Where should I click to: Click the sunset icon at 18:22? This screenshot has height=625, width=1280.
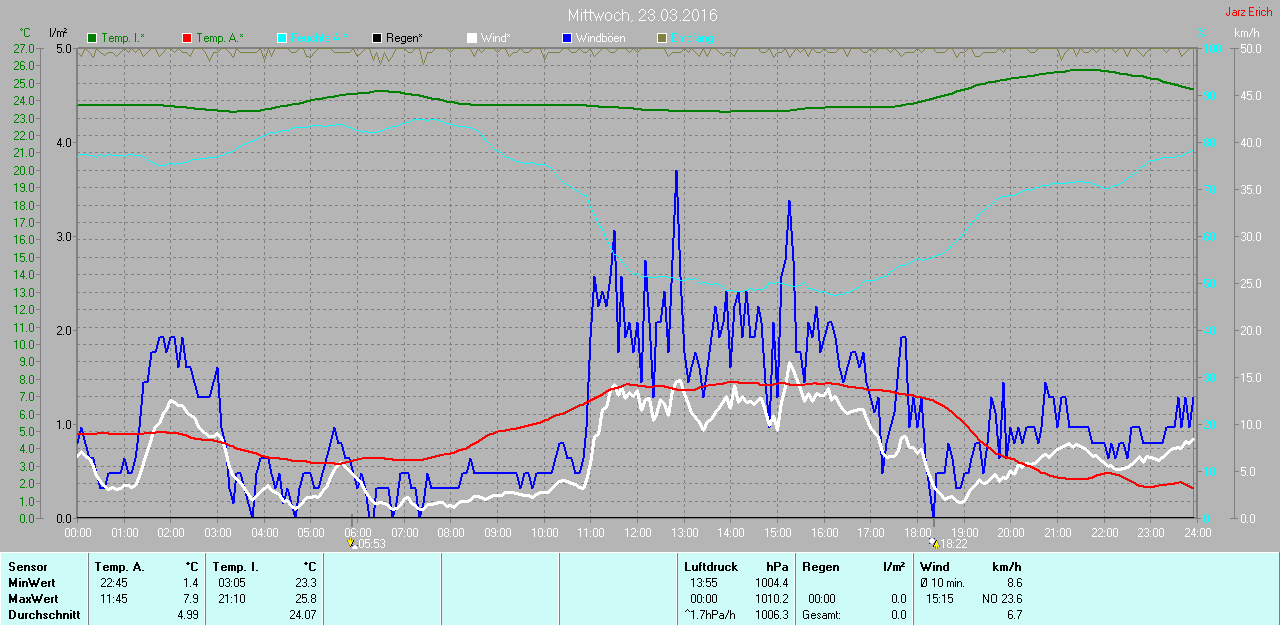pyautogui.click(x=935, y=544)
